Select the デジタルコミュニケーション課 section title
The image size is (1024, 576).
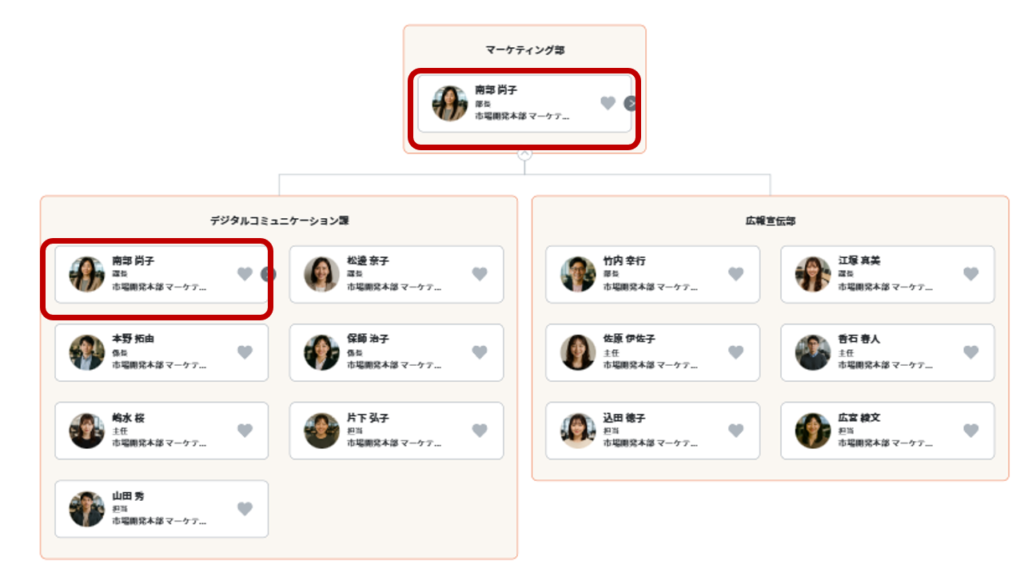[x=280, y=221]
